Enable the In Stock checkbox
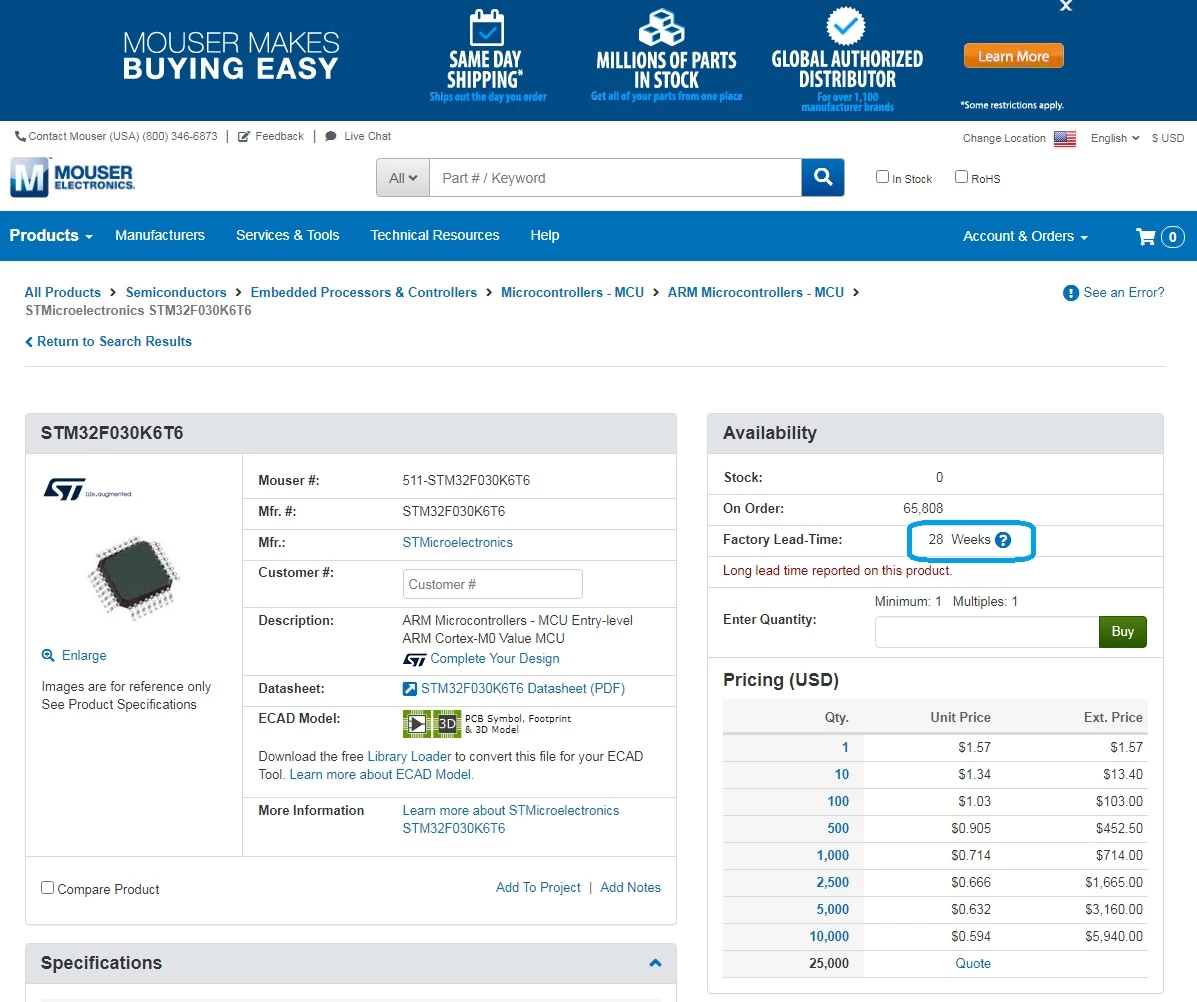Image resolution: width=1197 pixels, height=1002 pixels. 882,177
